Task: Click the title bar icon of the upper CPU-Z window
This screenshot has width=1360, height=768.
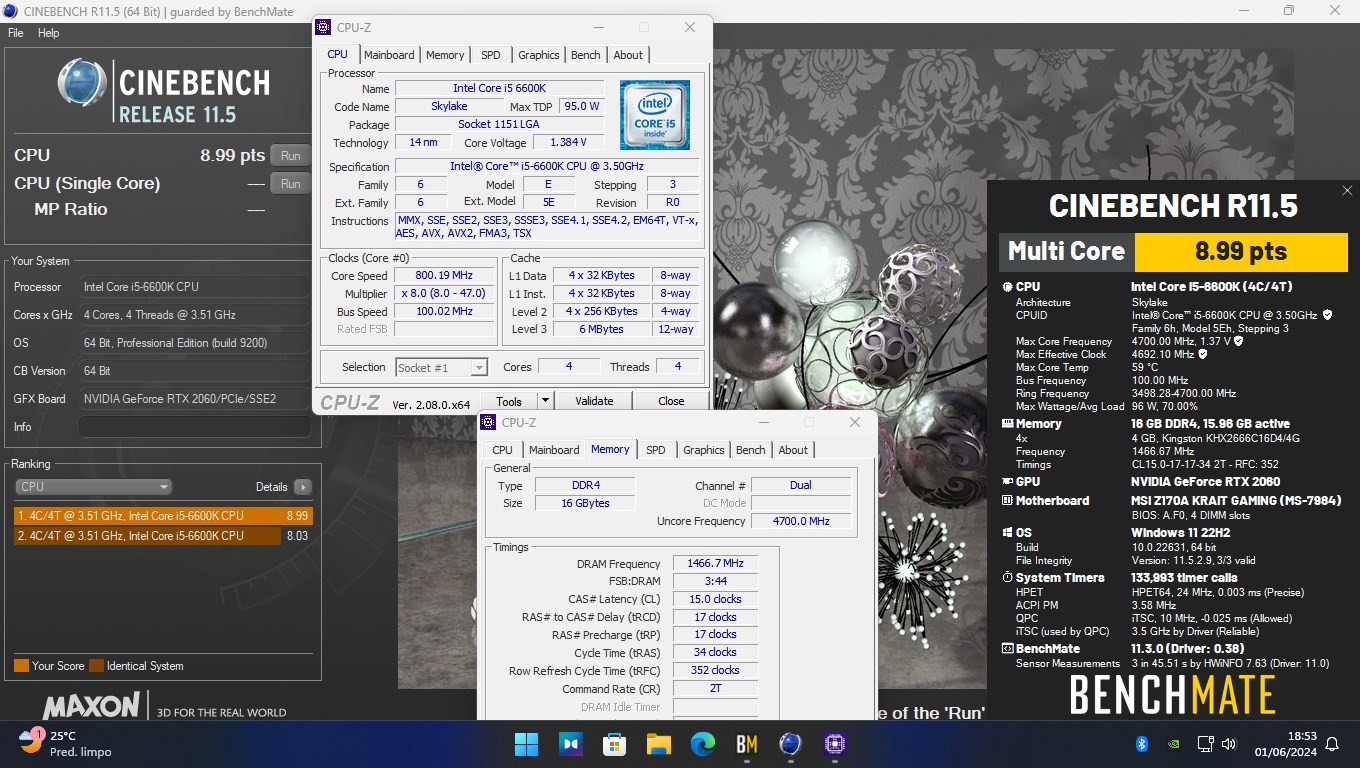Action: [x=324, y=27]
